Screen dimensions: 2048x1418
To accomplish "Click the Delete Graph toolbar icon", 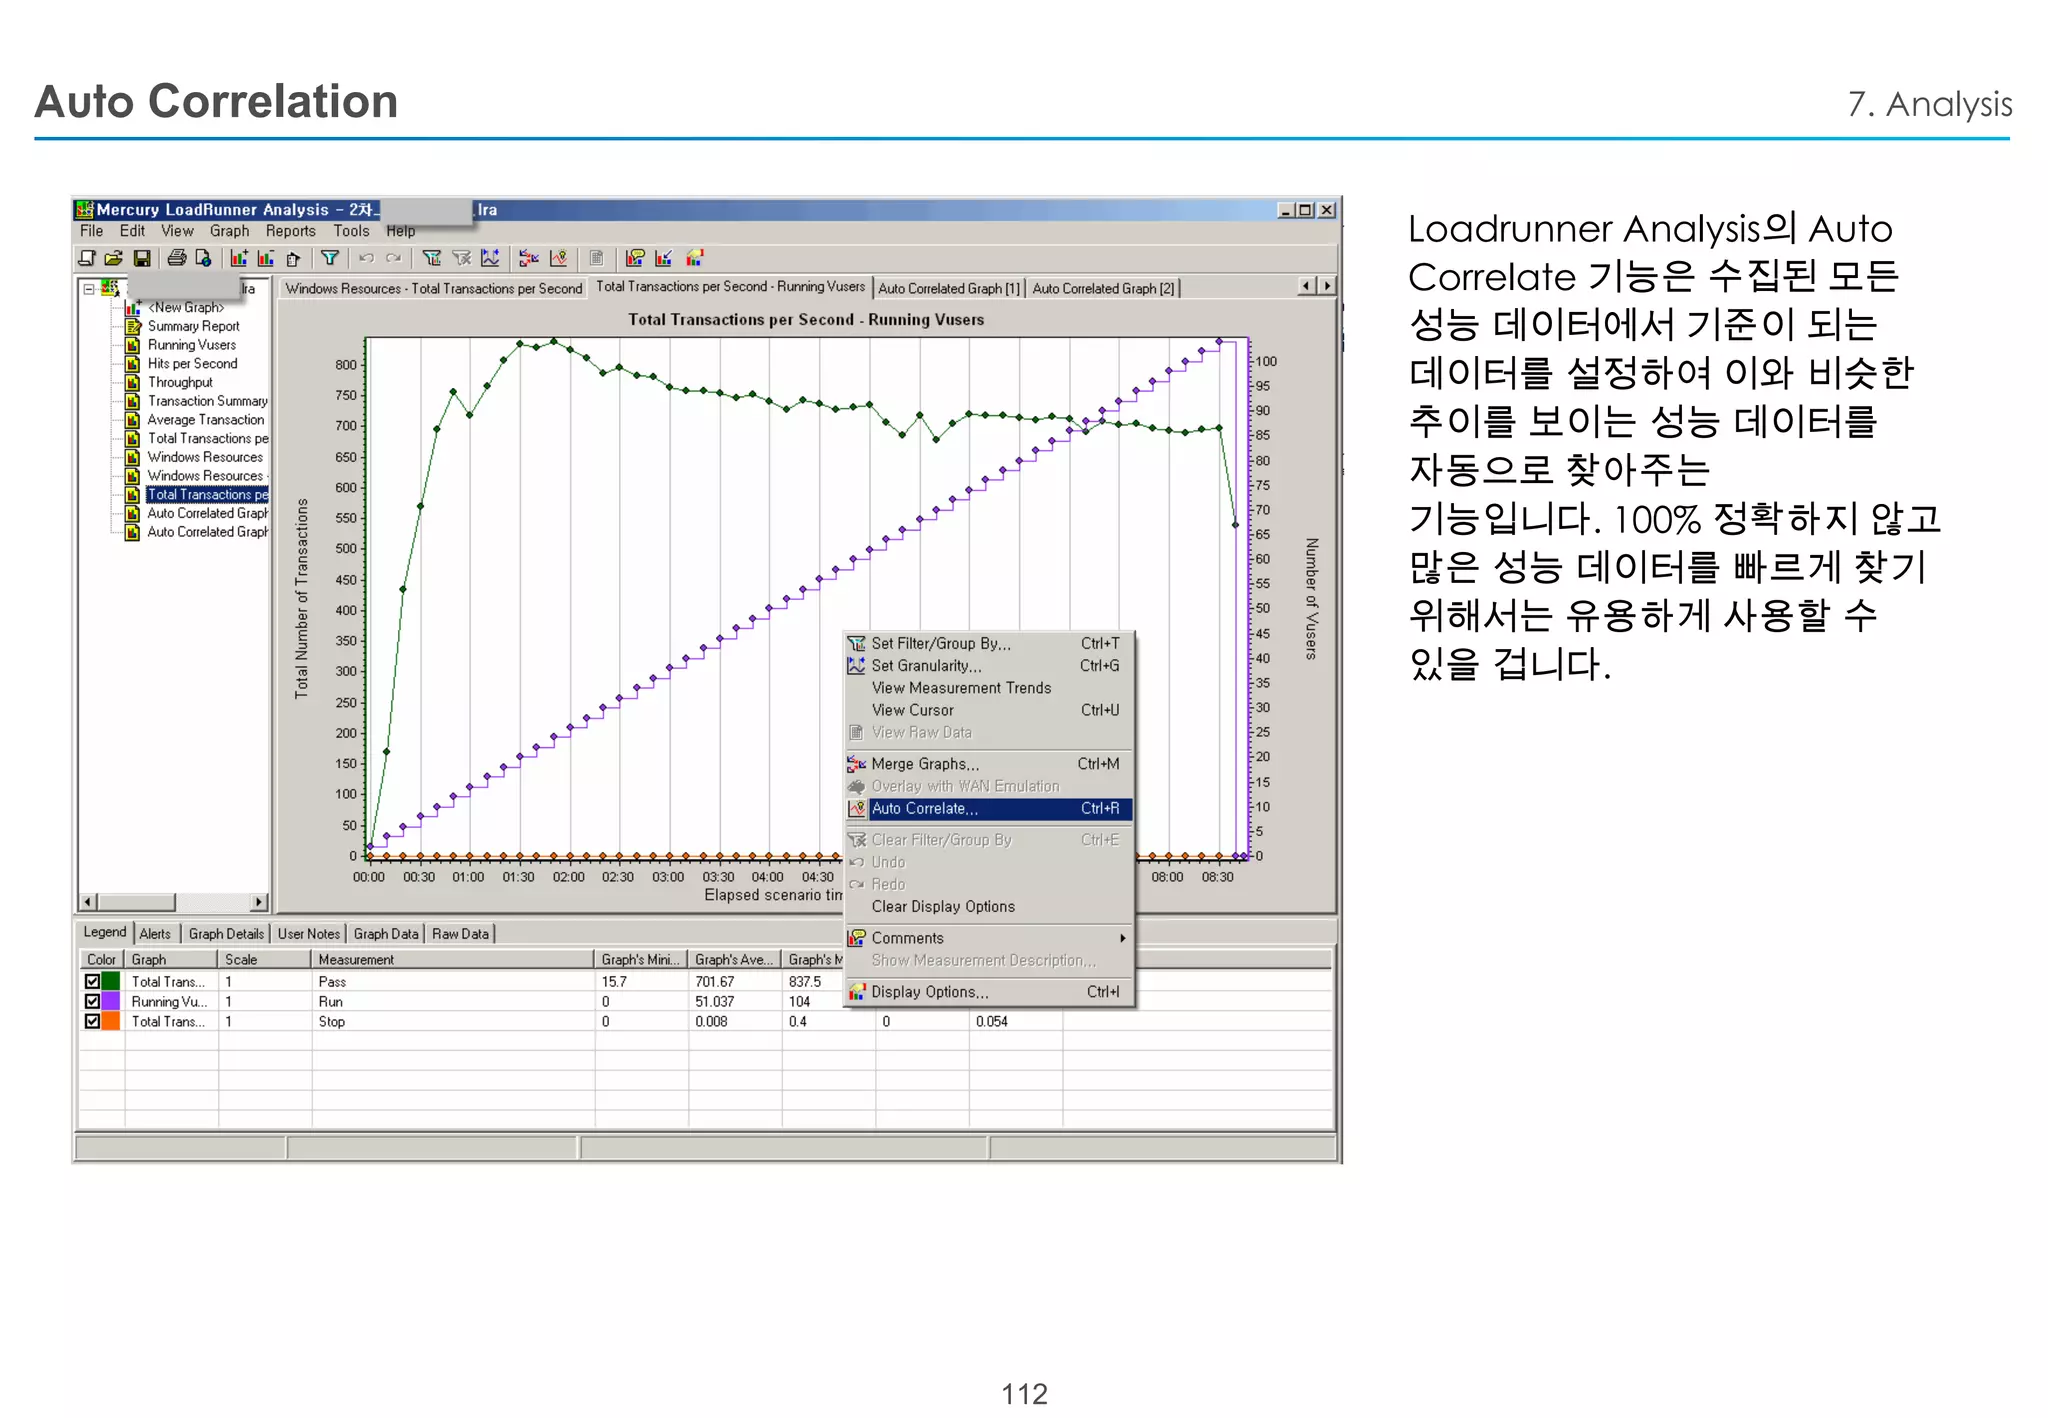I will click(x=266, y=258).
